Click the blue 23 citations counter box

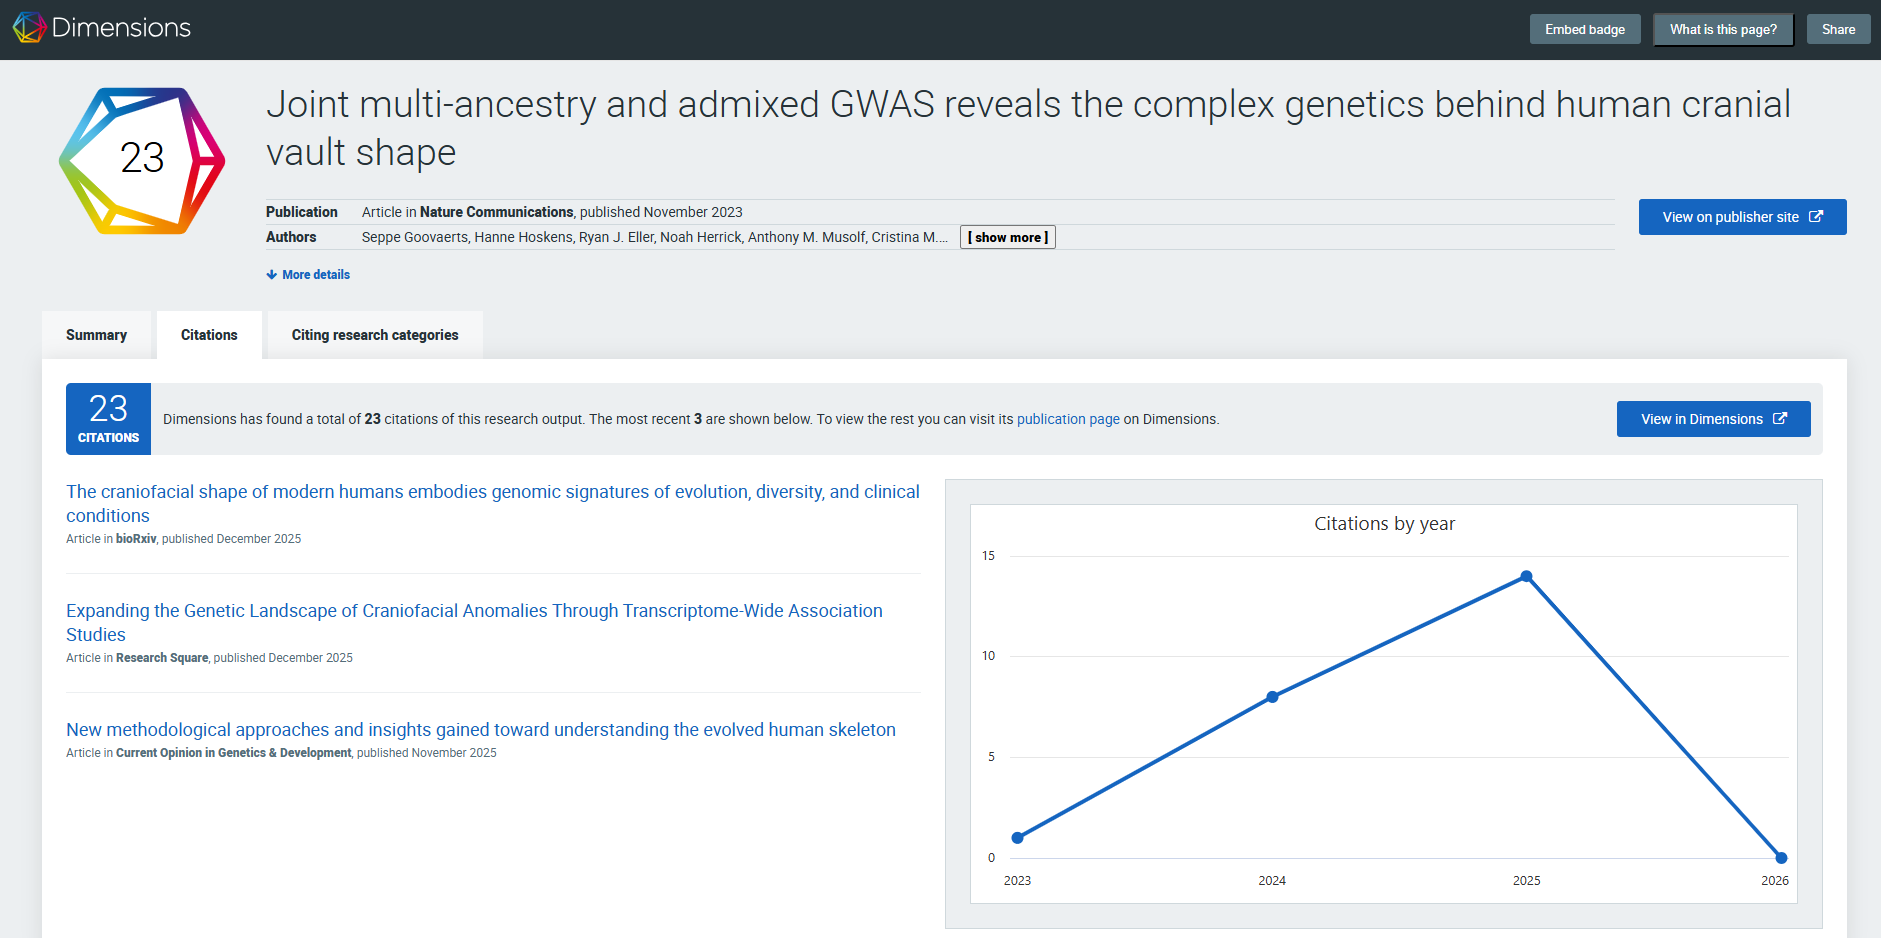point(108,419)
